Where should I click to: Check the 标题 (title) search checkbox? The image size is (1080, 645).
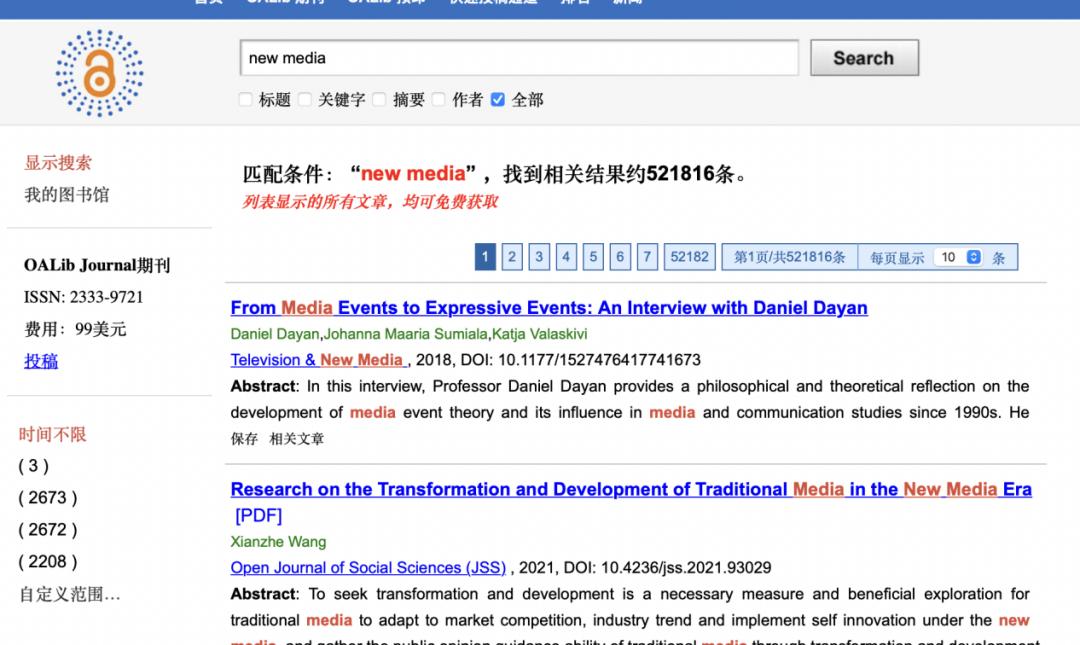(245, 100)
